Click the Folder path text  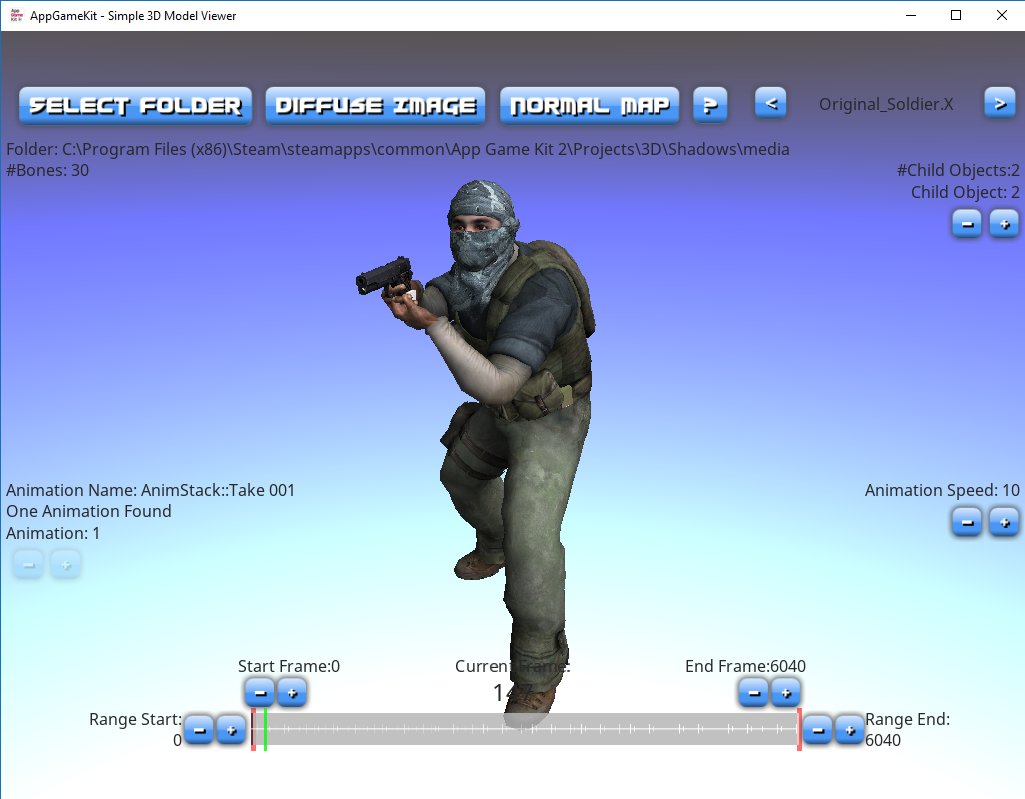pyautogui.click(x=397, y=150)
